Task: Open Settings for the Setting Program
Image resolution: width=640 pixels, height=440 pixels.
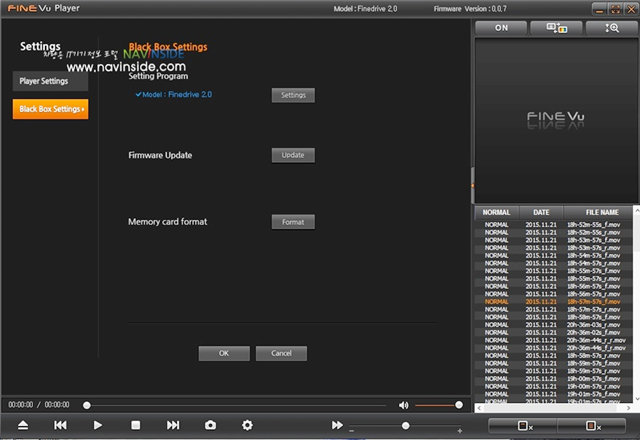Action: pyautogui.click(x=293, y=95)
